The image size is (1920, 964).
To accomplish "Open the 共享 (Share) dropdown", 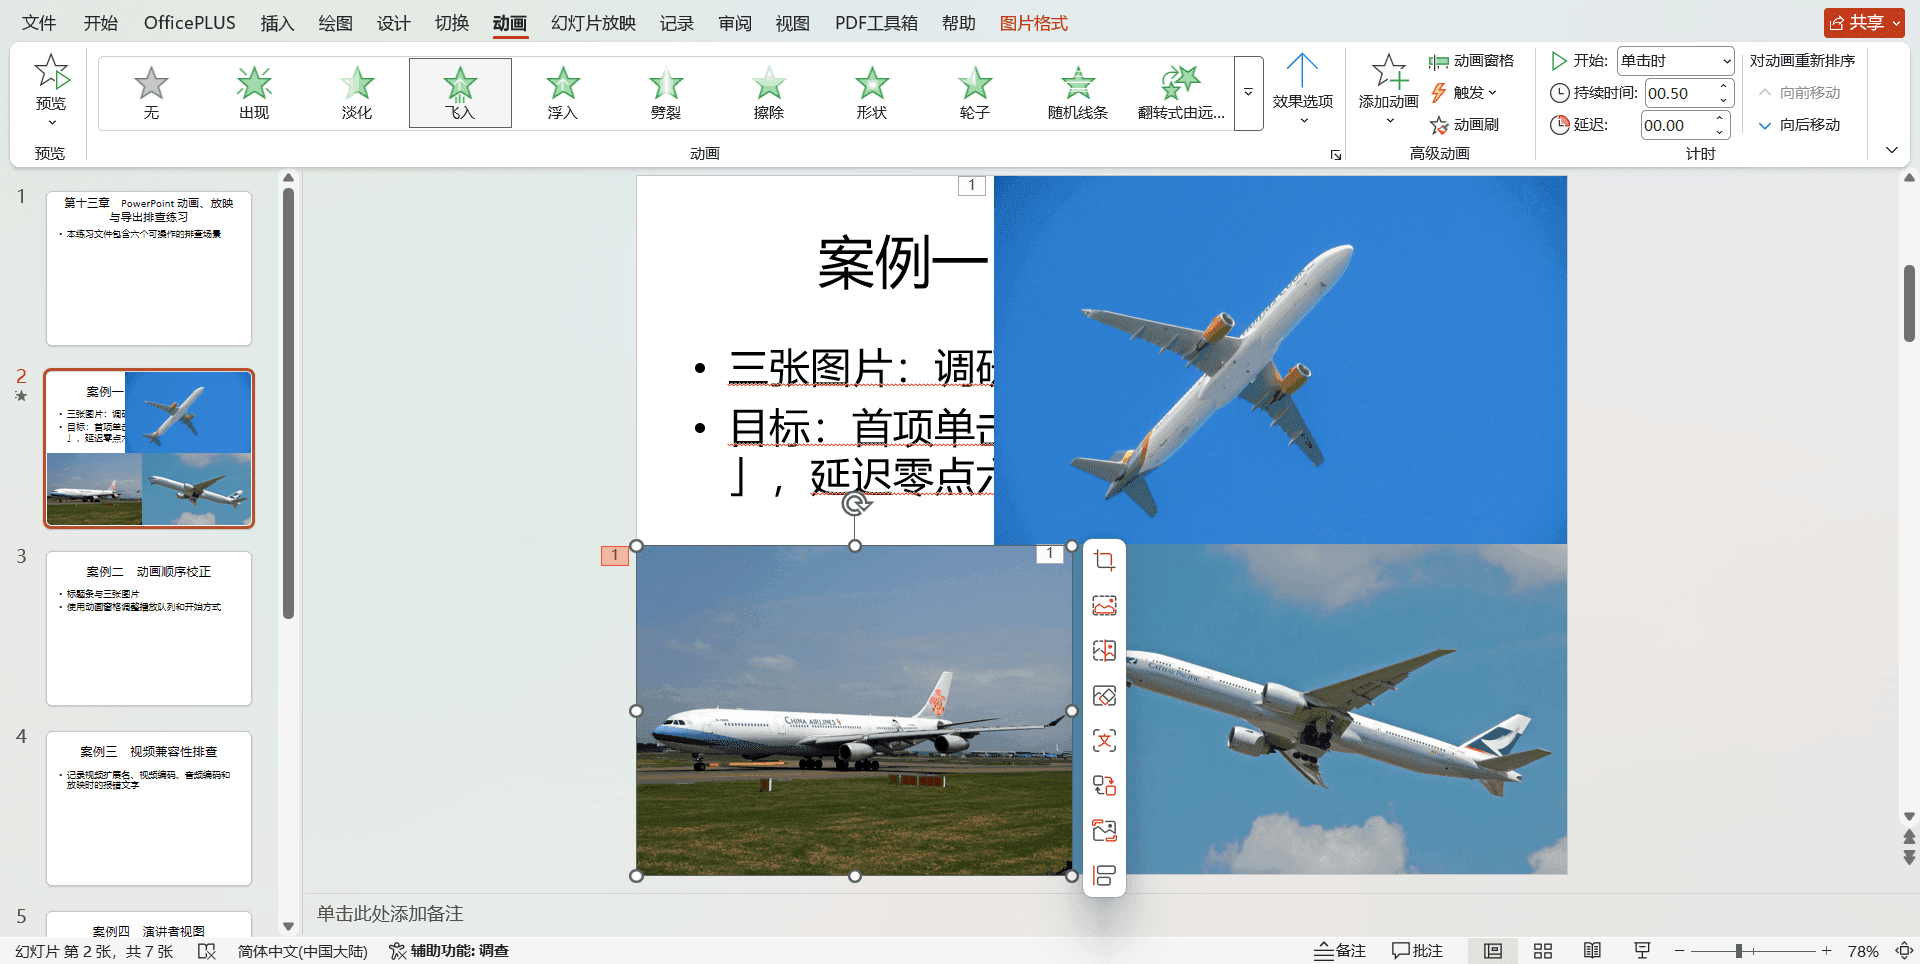I will [1864, 23].
